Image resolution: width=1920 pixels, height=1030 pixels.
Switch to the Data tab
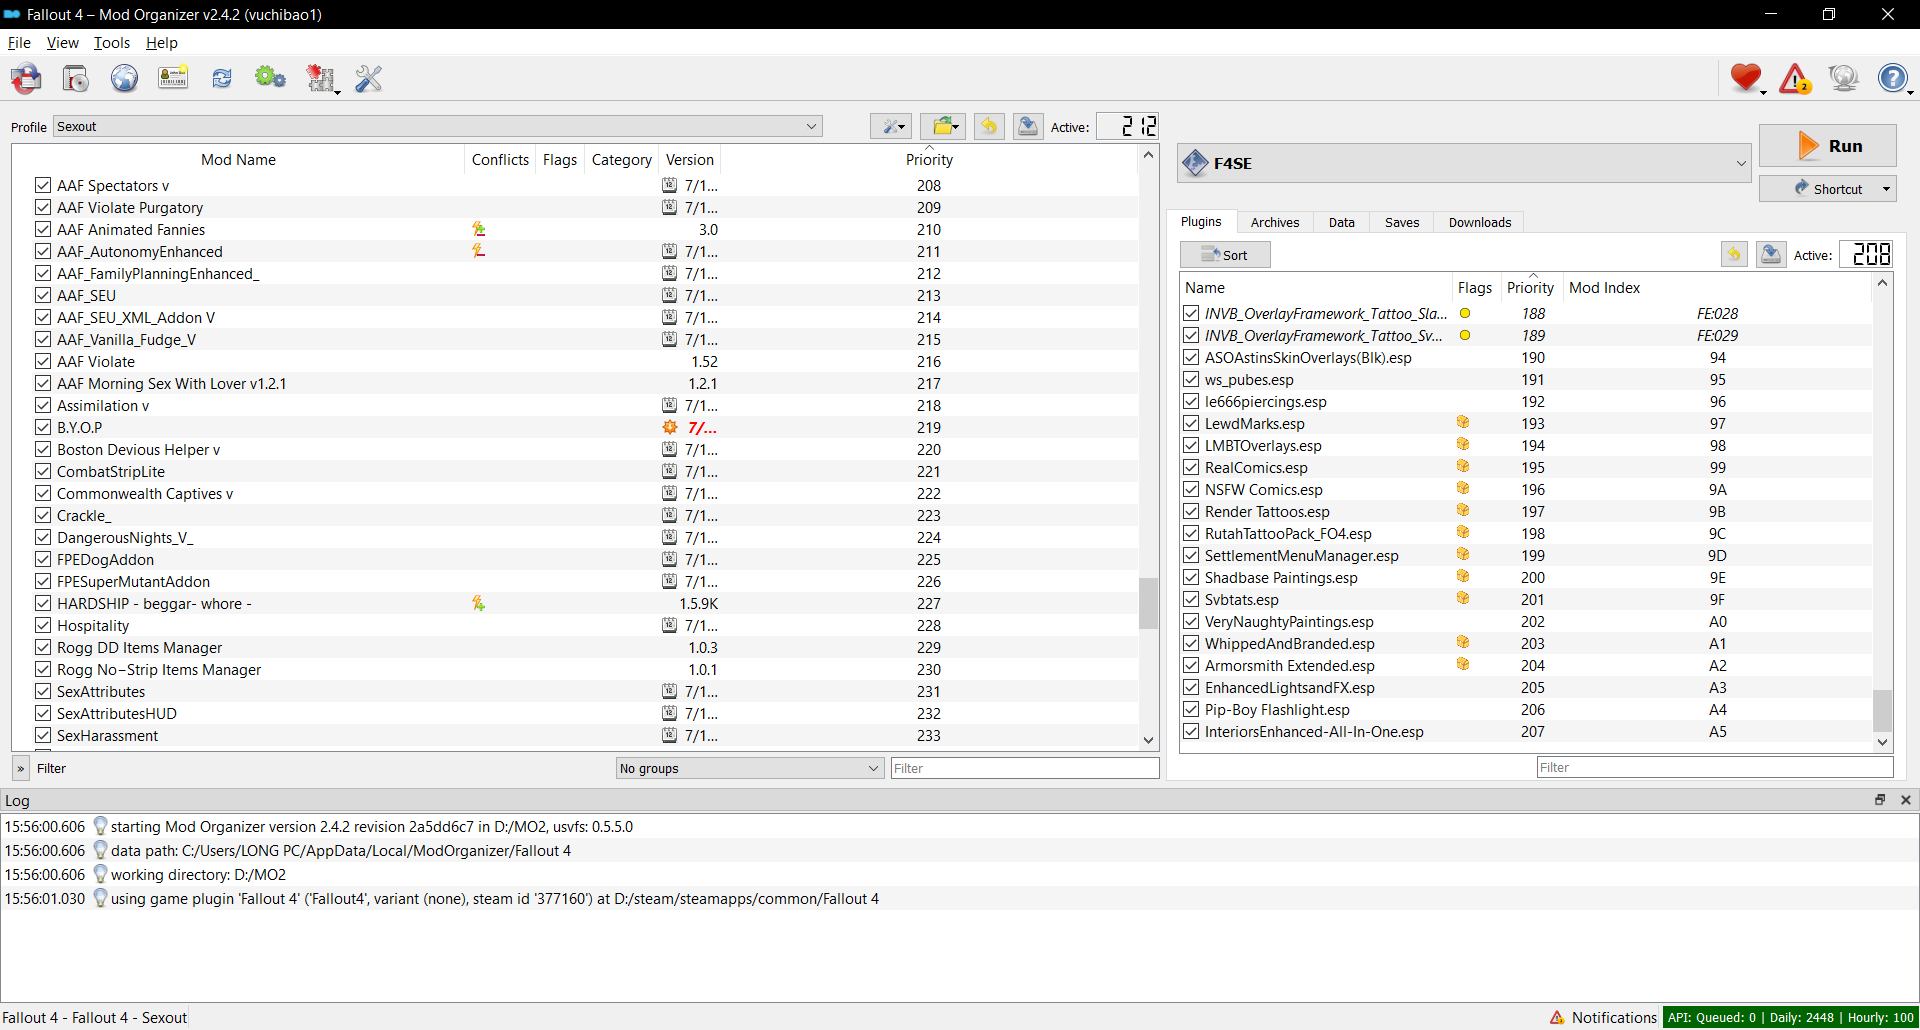pos(1342,222)
